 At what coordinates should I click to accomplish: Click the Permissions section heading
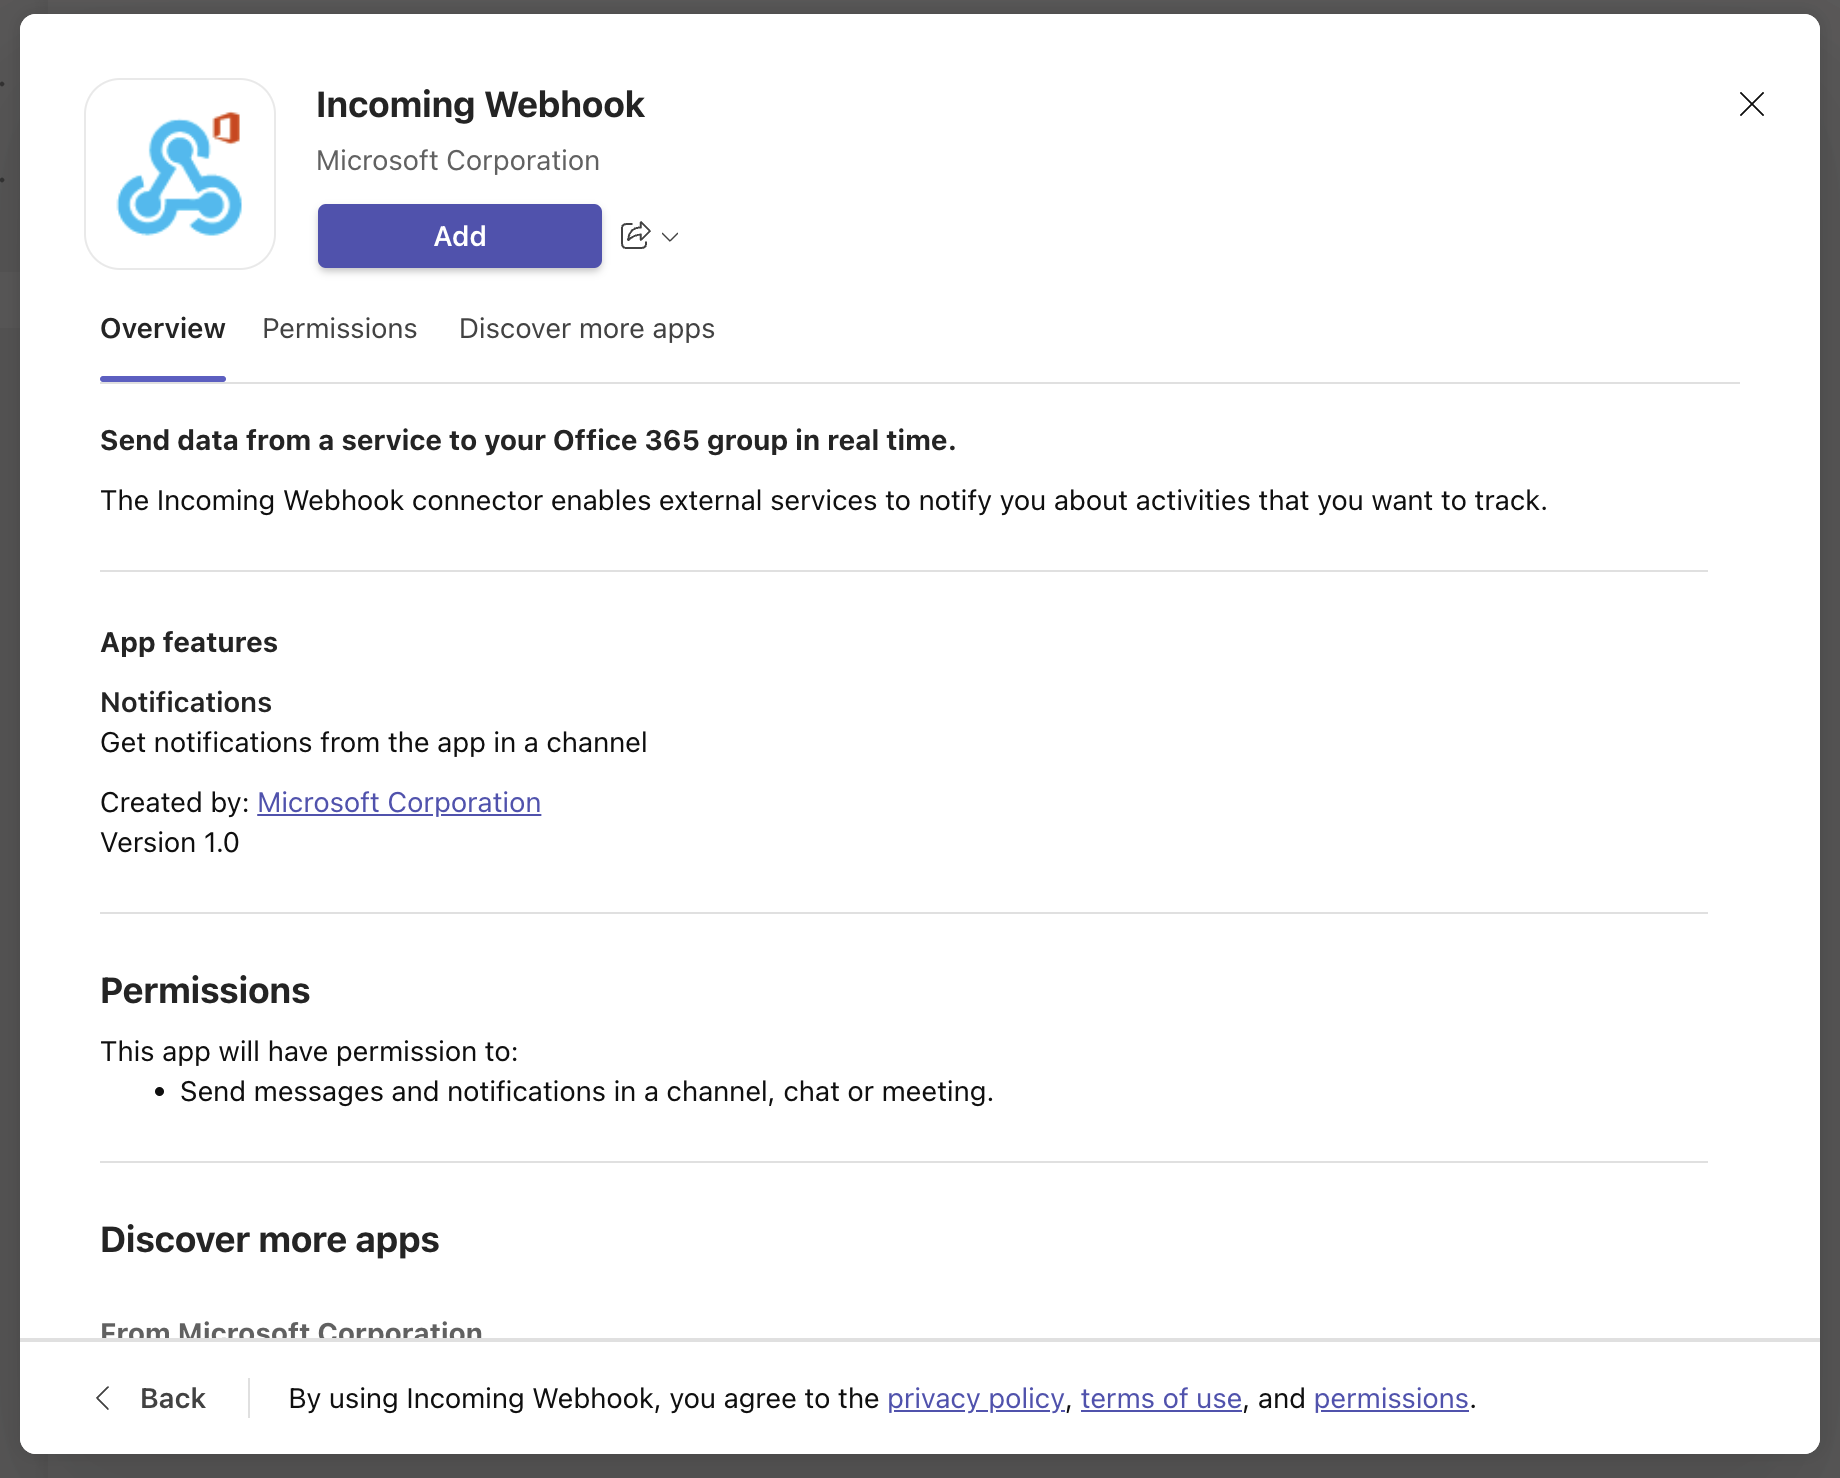(205, 991)
